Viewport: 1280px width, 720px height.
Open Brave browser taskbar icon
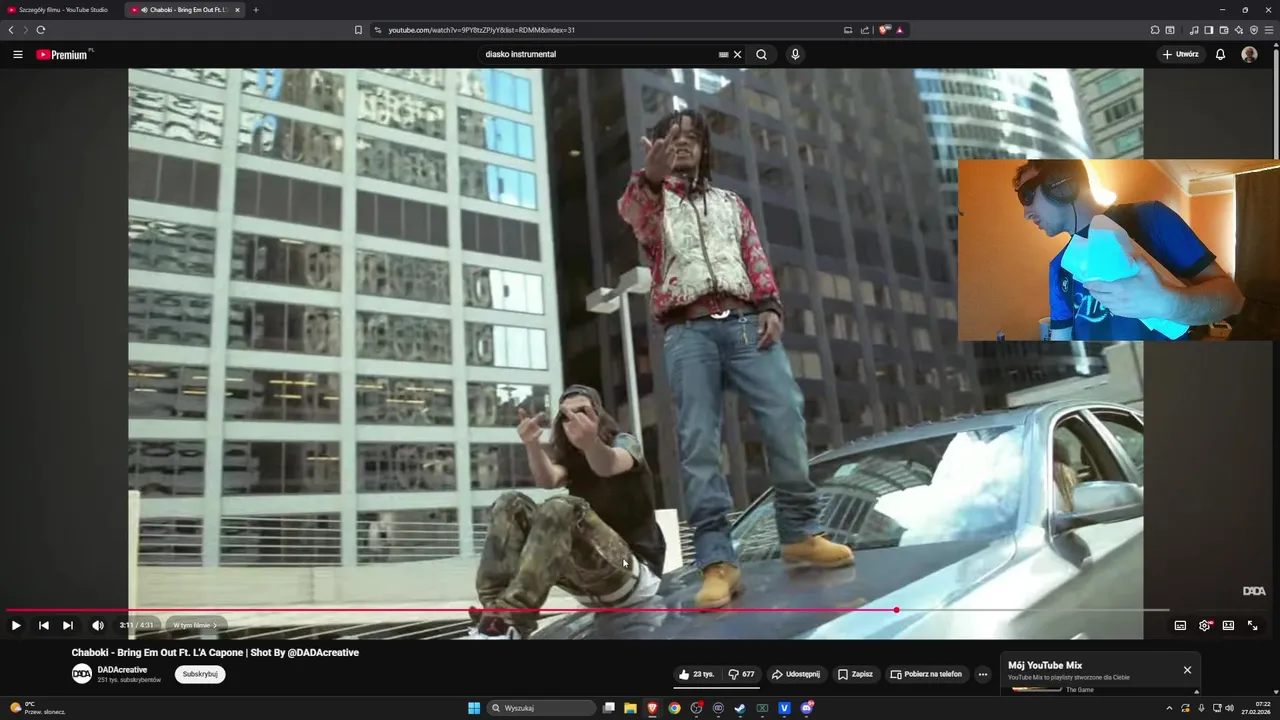[x=653, y=708]
